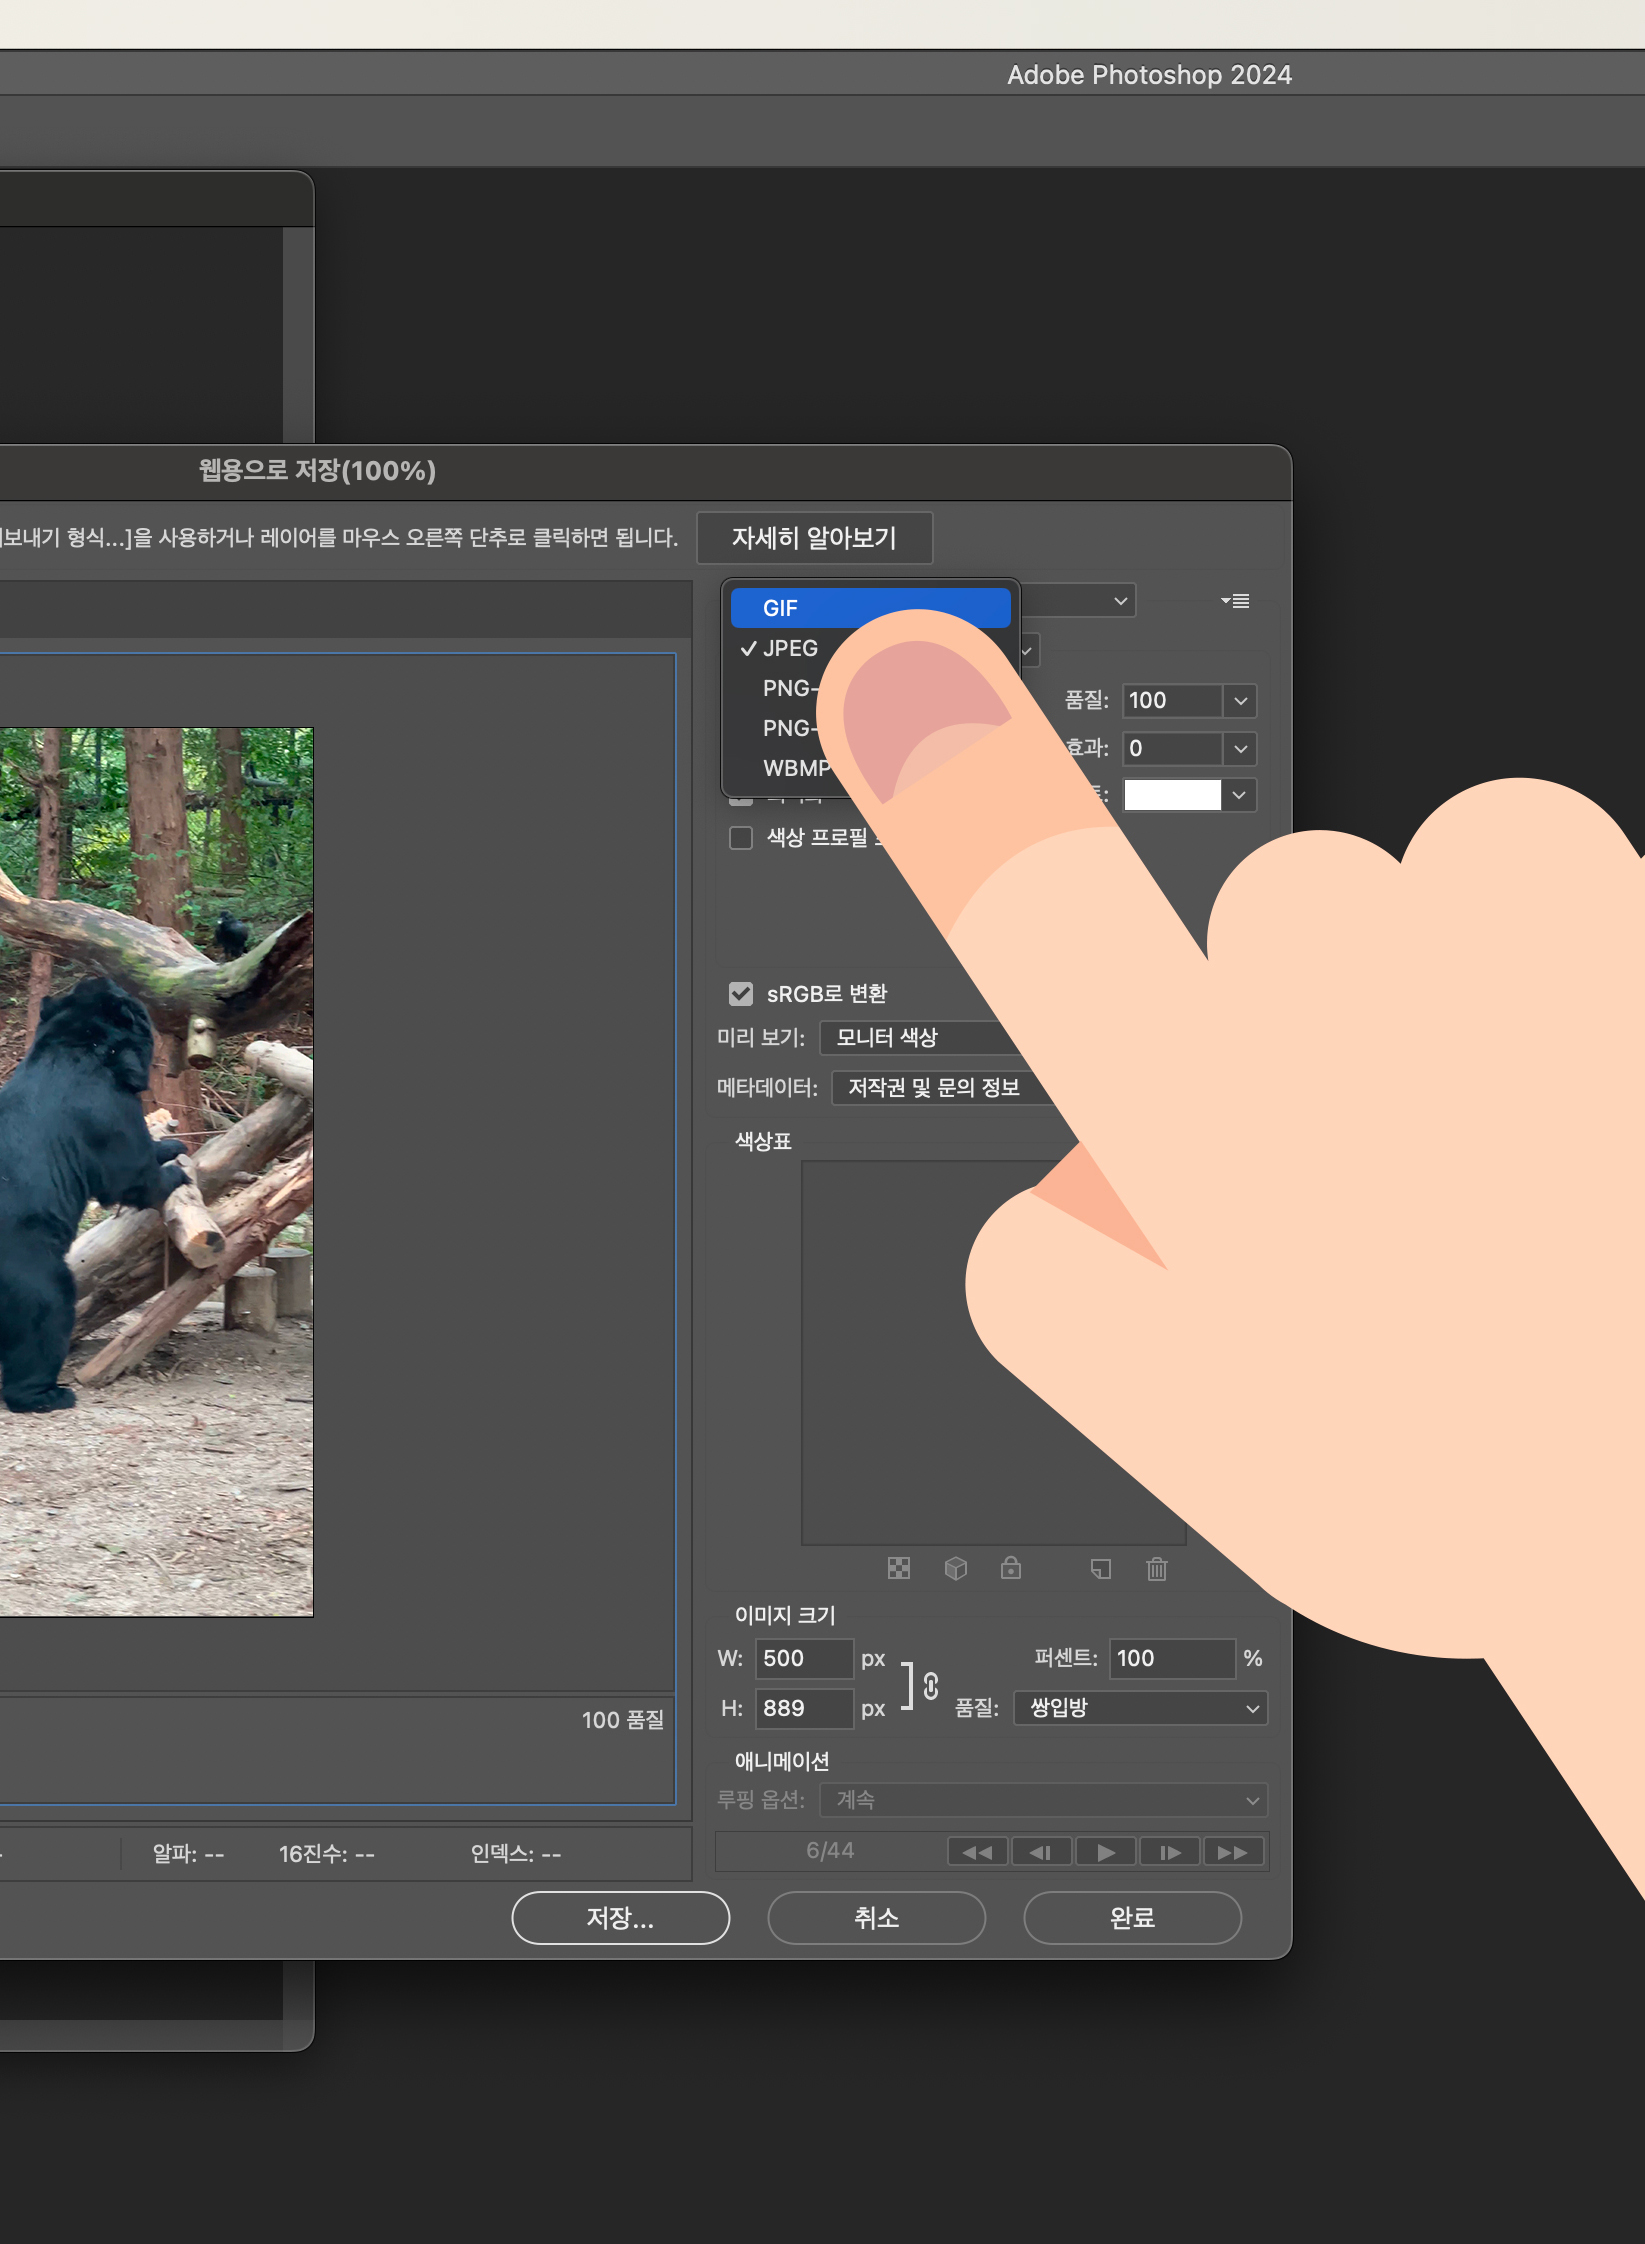
Task: Click the 색상표 section label
Action: (x=763, y=1141)
